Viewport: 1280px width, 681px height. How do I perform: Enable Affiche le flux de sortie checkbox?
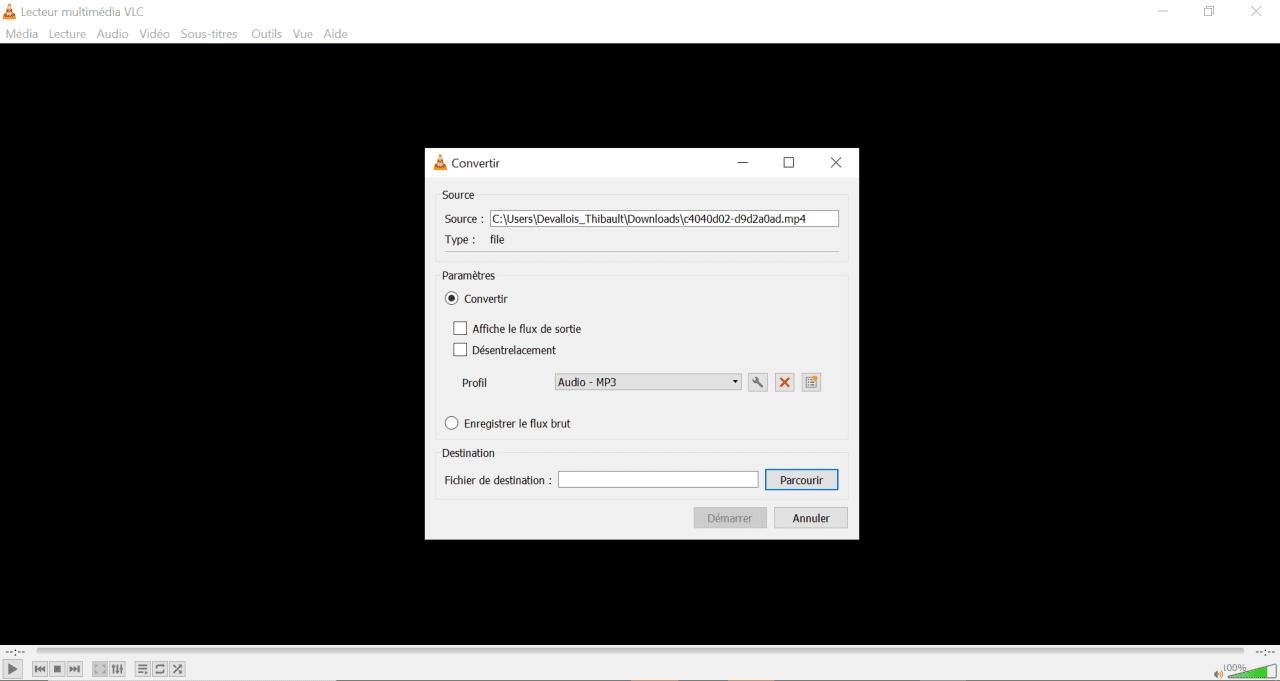460,328
